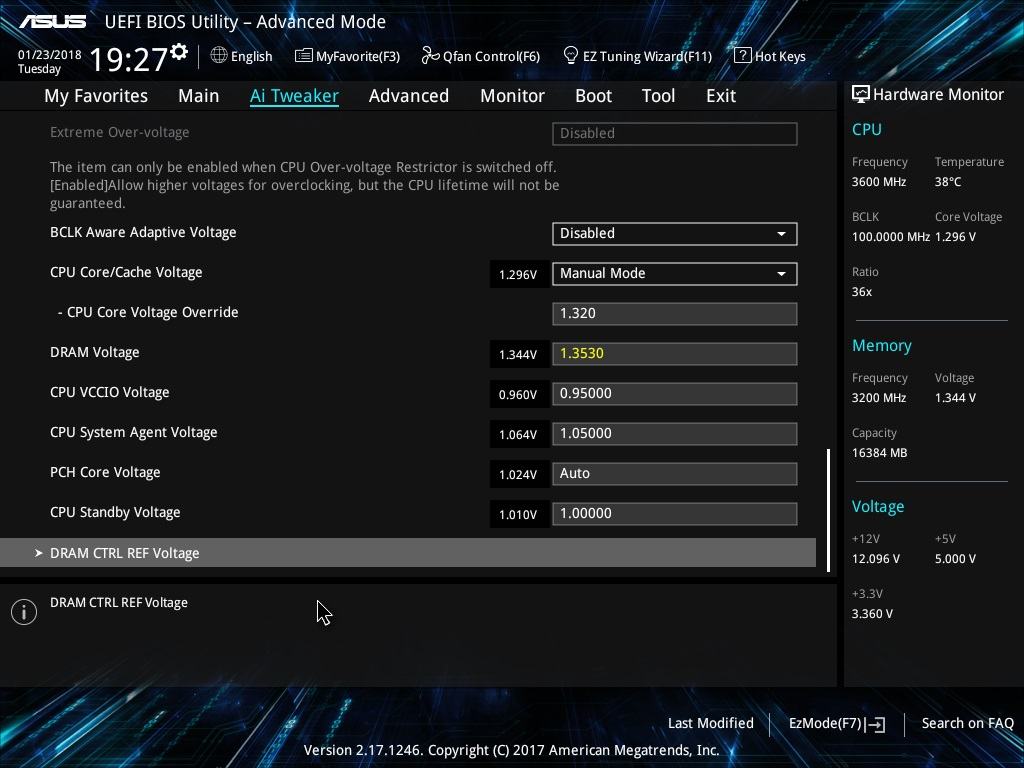Select the CPU VCCIO Voltage label
This screenshot has width=1024, height=768.
click(x=110, y=392)
